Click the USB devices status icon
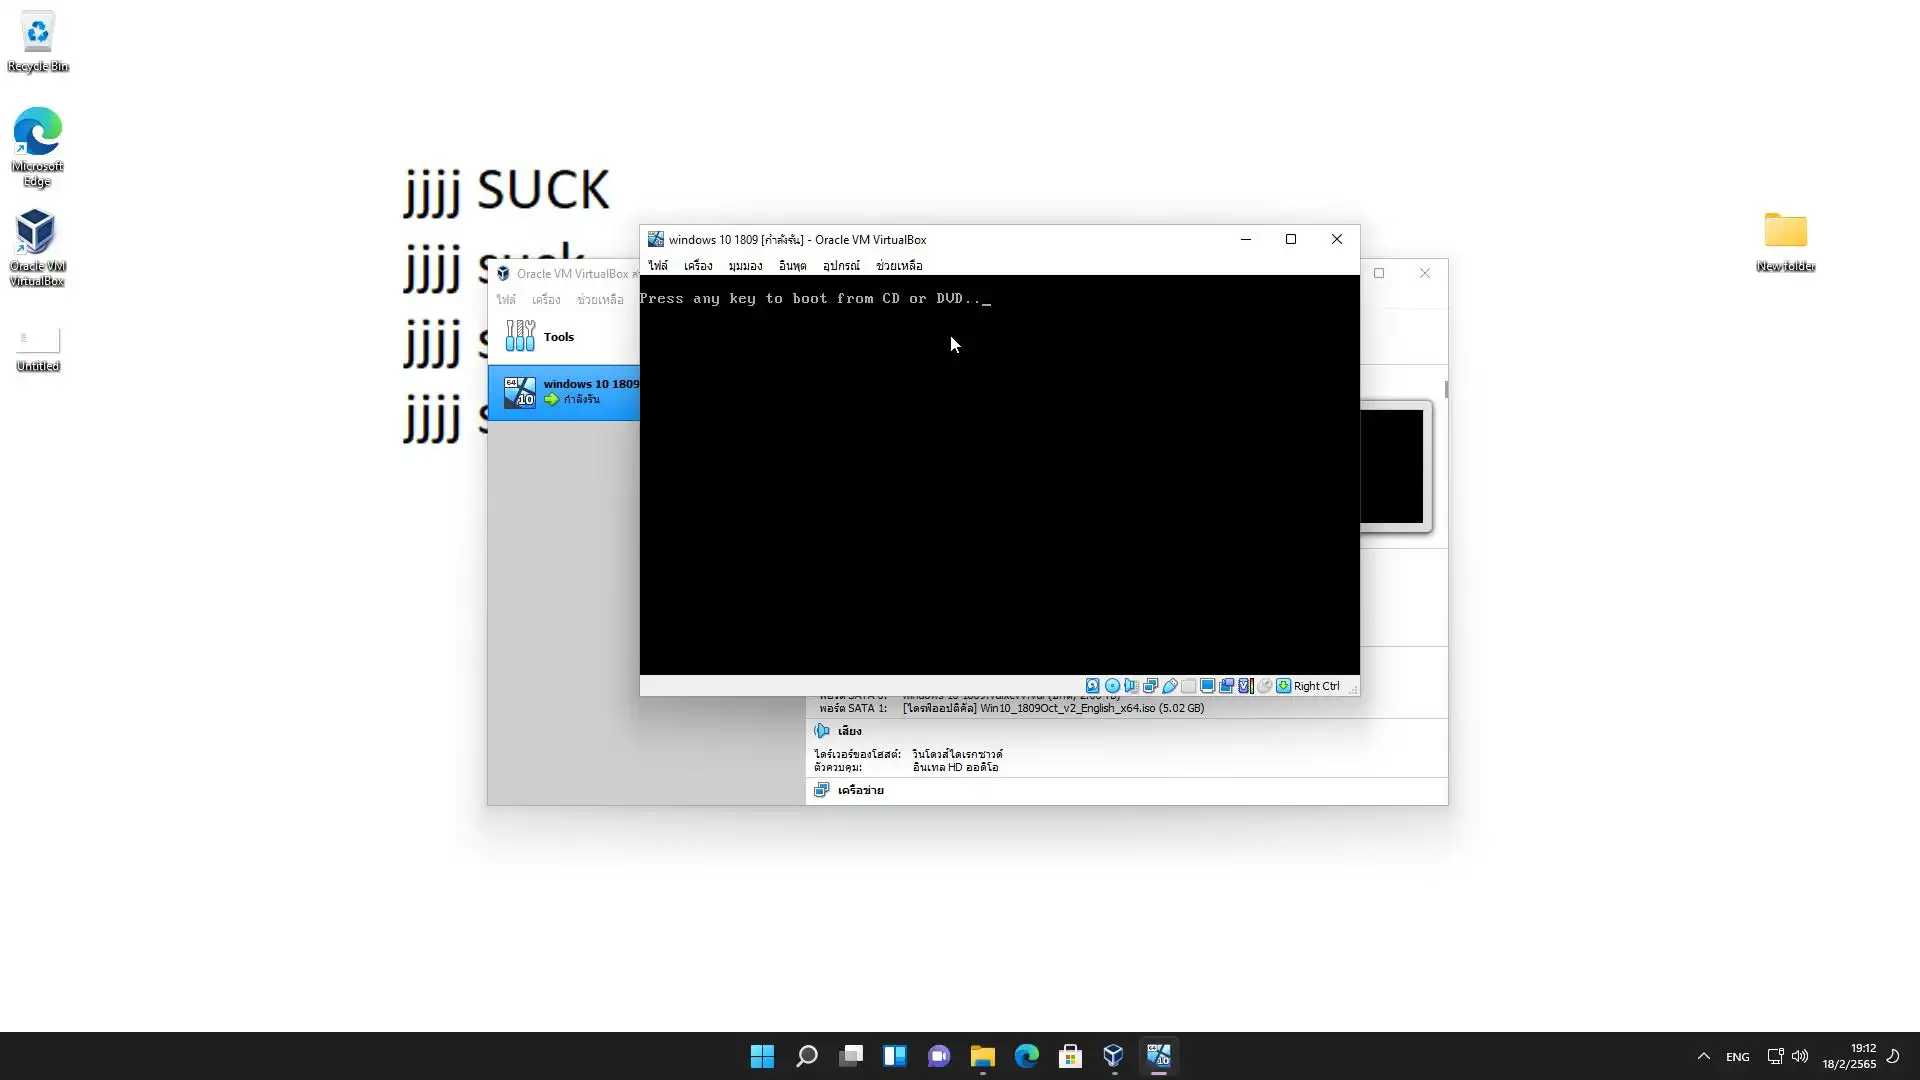The height and width of the screenshot is (1080, 1920). pos(1169,686)
